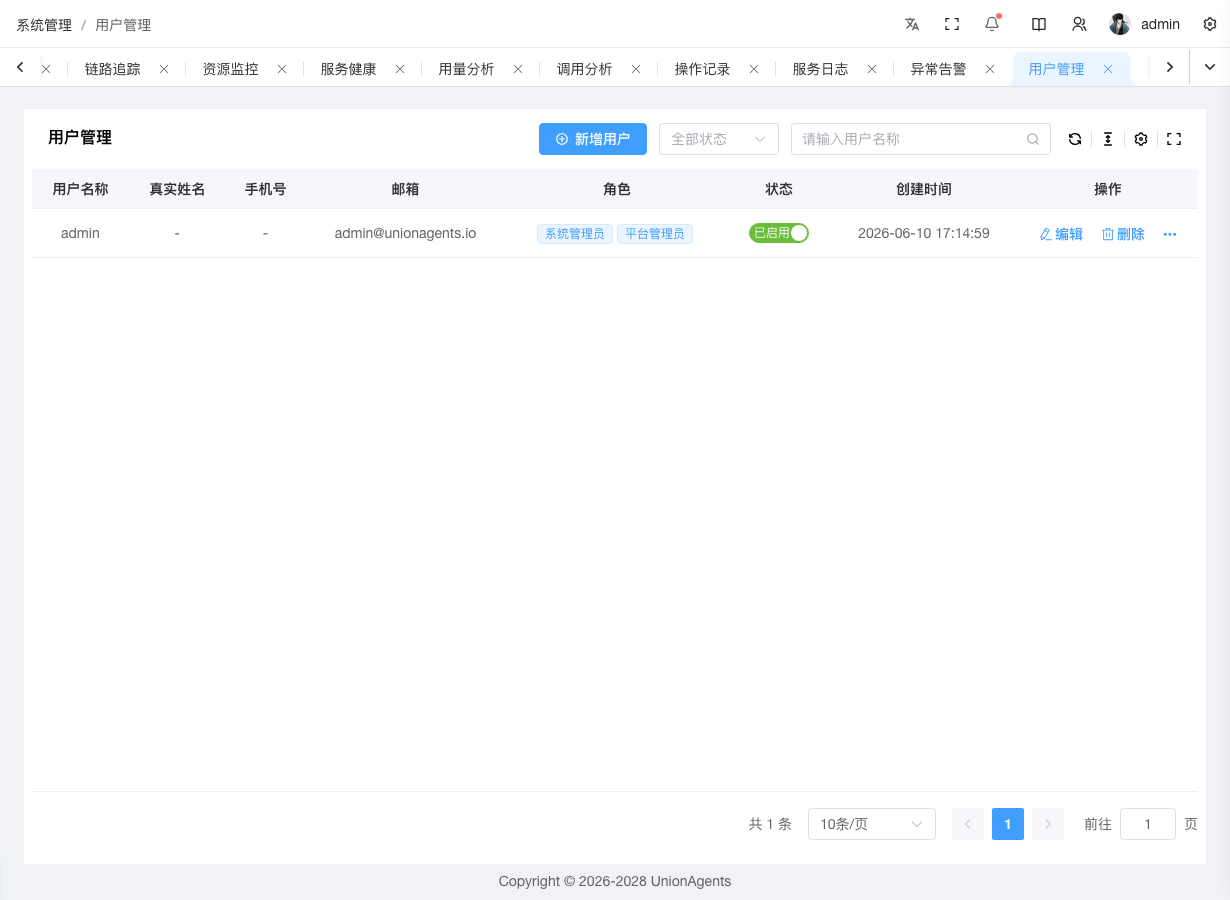Screen dimensions: 1230x900
Task: Close the 链路追踪 tab
Action: point(164,69)
